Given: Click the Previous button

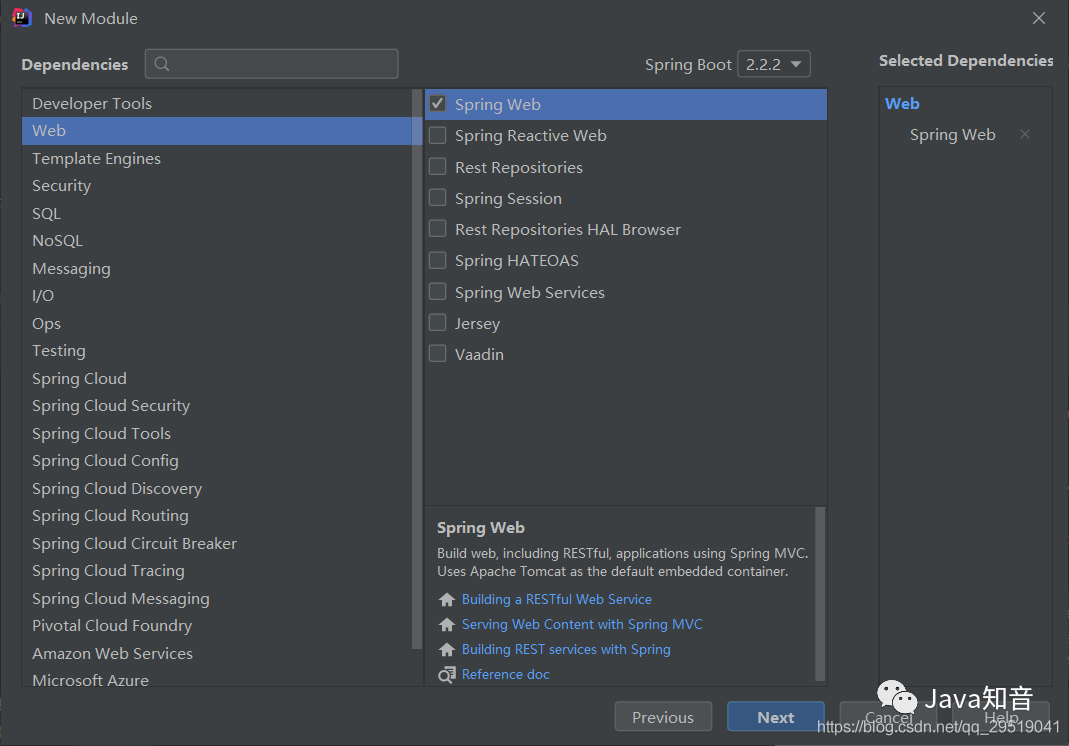Looking at the screenshot, I should 663,717.
